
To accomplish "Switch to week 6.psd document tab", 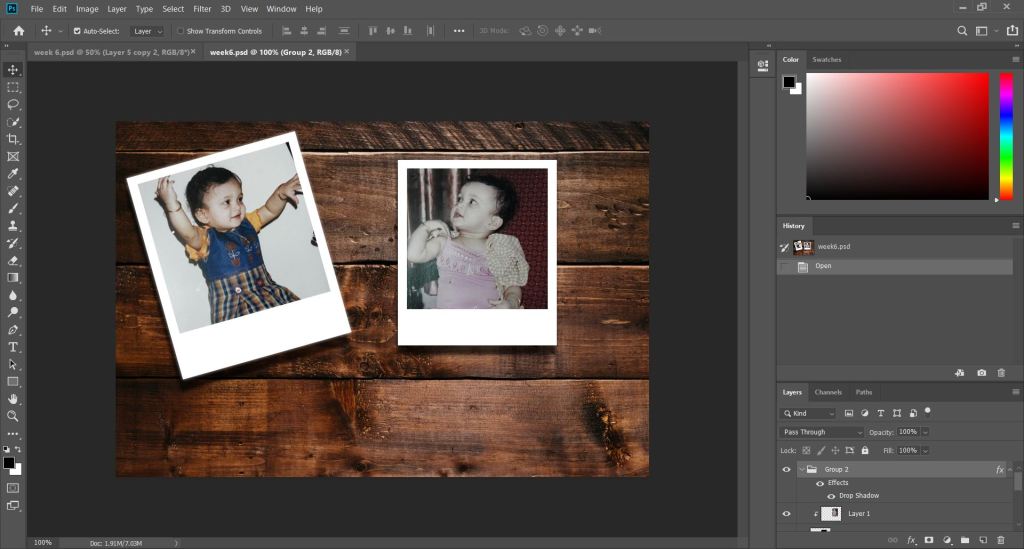I will 110,51.
